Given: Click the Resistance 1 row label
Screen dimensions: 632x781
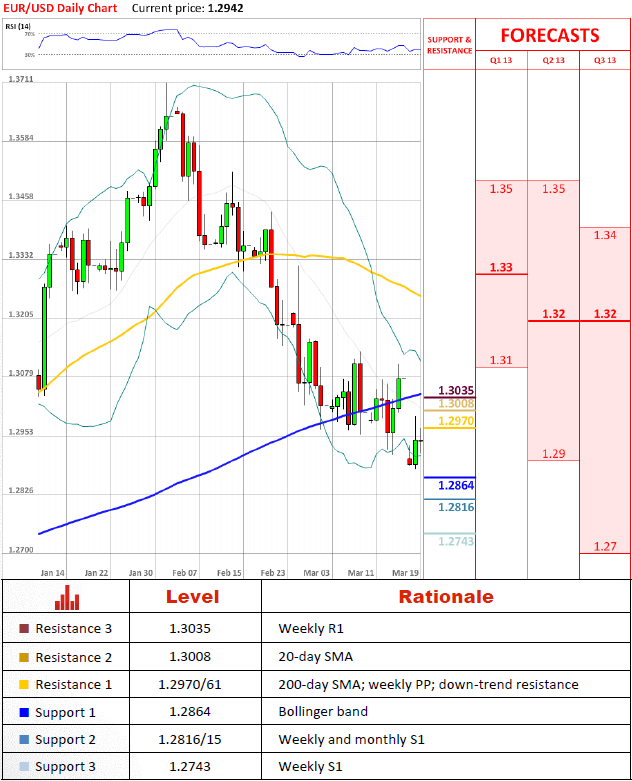Looking at the screenshot, I should pyautogui.click(x=74, y=684).
